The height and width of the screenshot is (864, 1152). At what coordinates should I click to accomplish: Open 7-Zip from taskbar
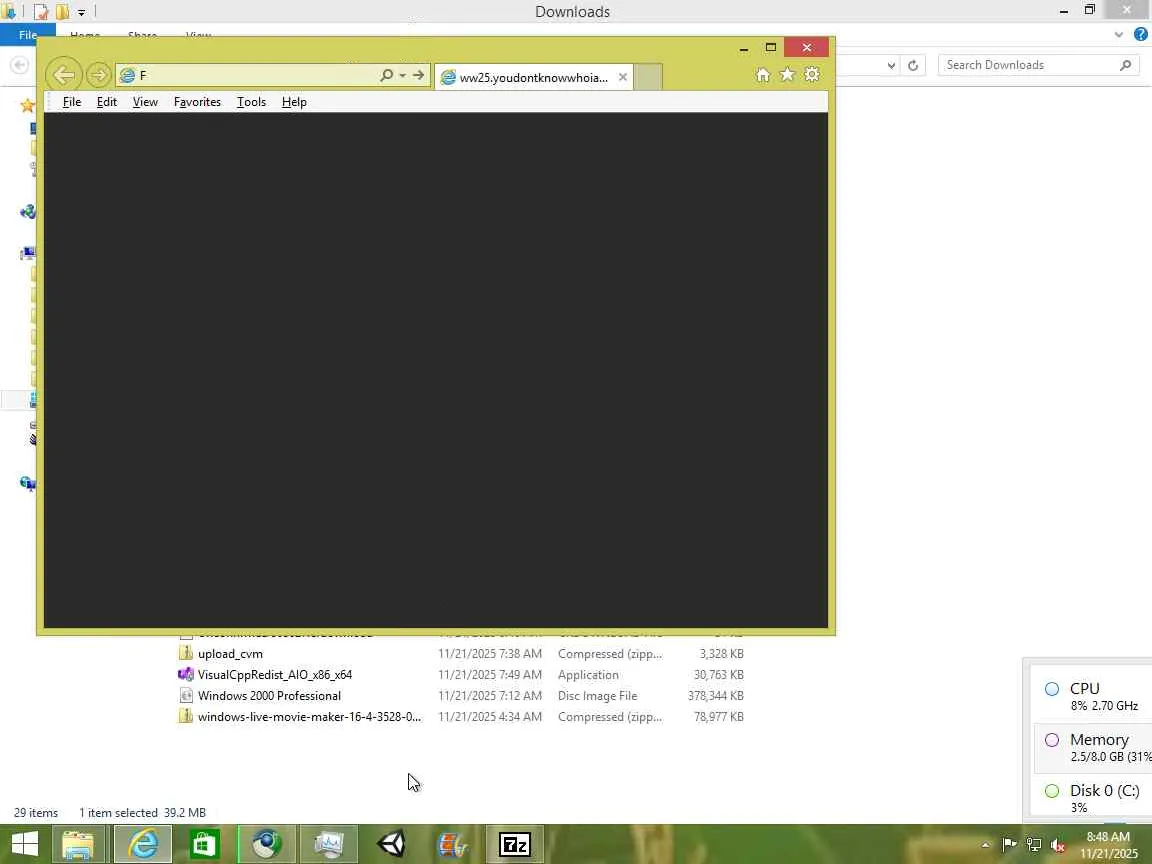(x=515, y=844)
